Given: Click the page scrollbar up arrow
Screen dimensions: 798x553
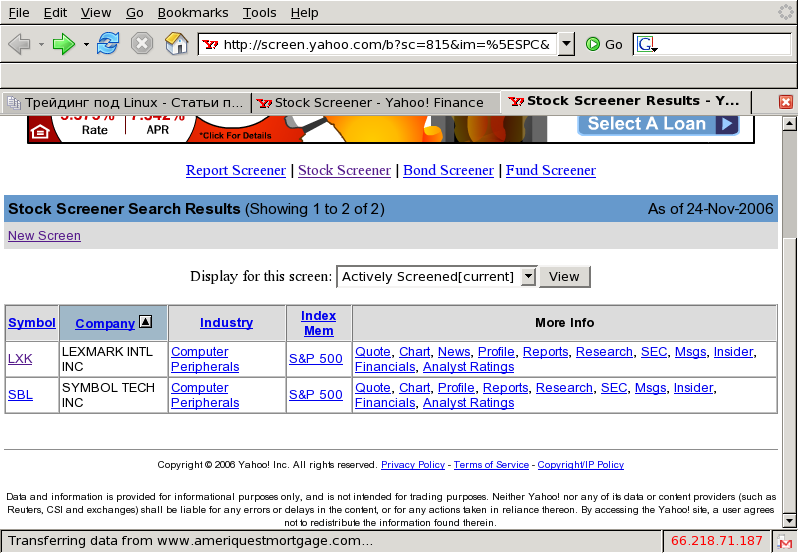Looking at the screenshot, I should coord(789,123).
